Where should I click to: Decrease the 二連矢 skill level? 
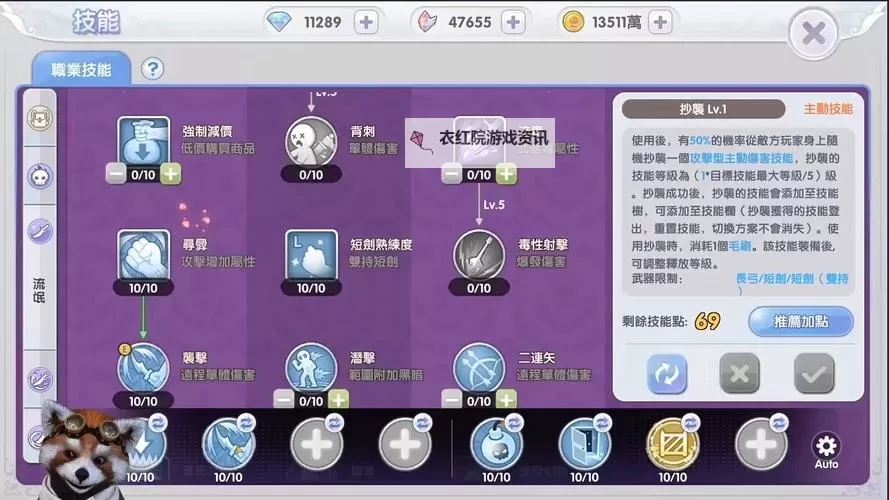coord(451,400)
